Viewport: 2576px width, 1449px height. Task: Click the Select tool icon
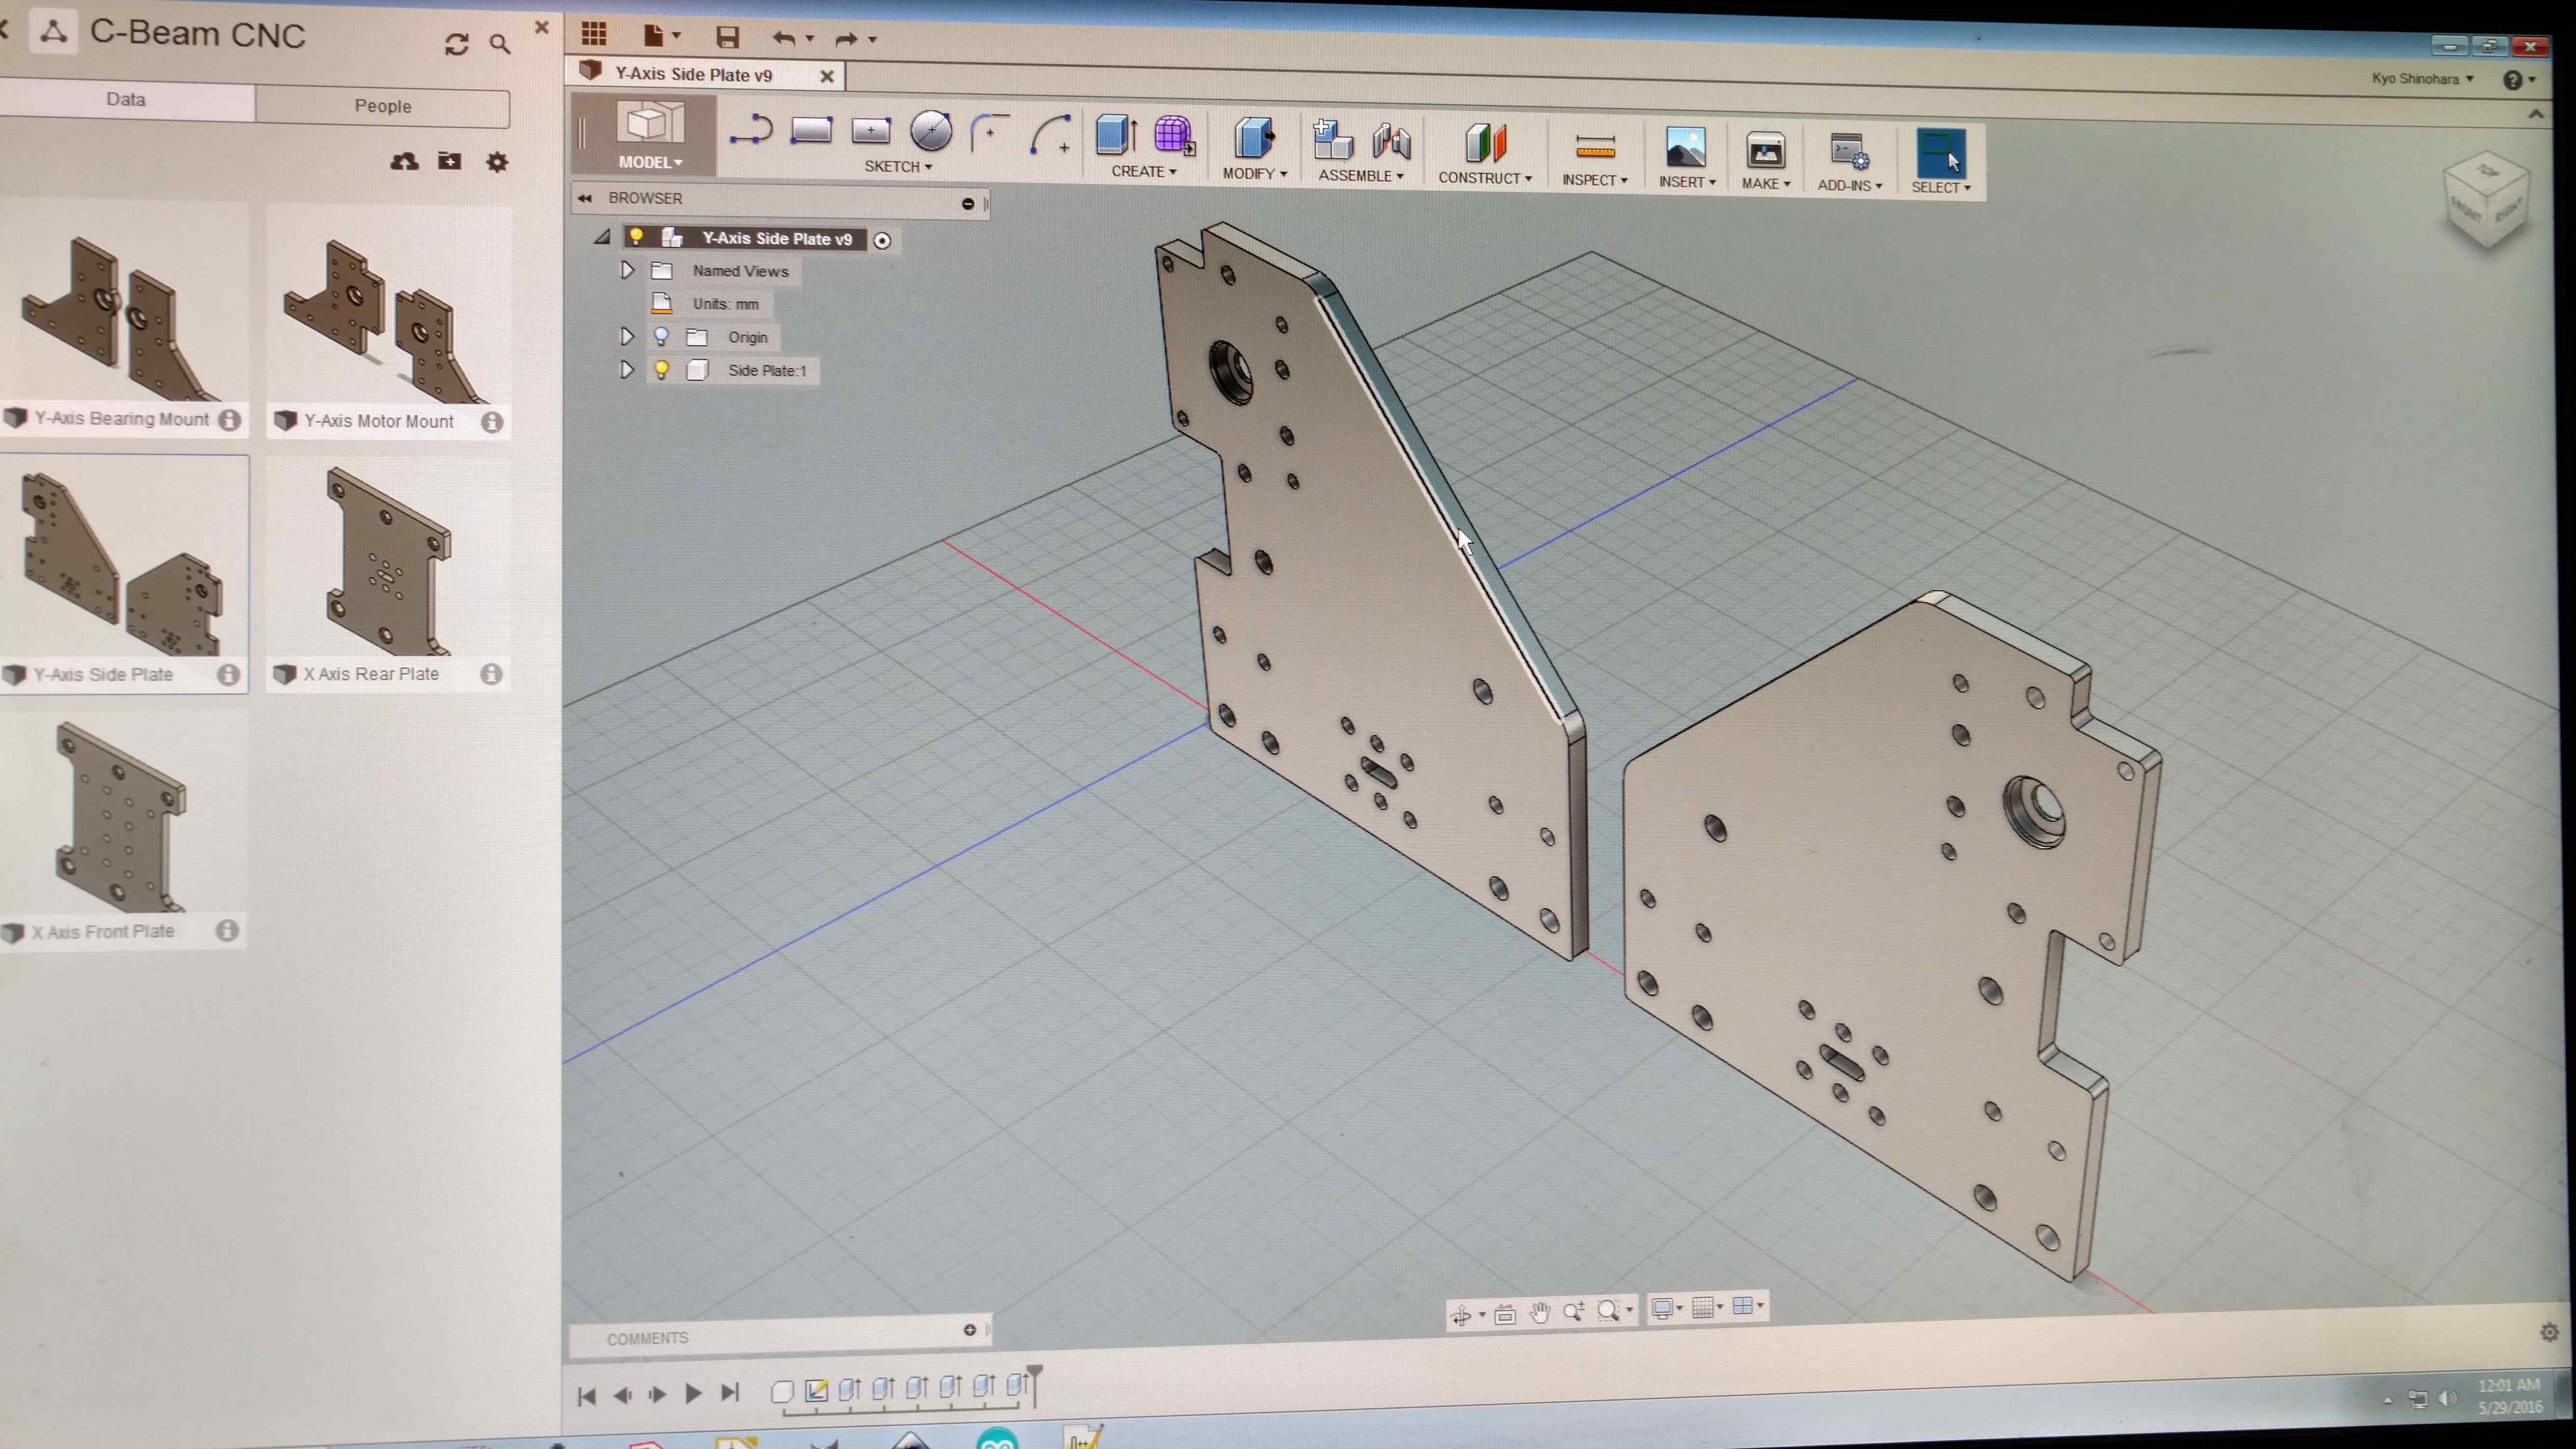1940,154
